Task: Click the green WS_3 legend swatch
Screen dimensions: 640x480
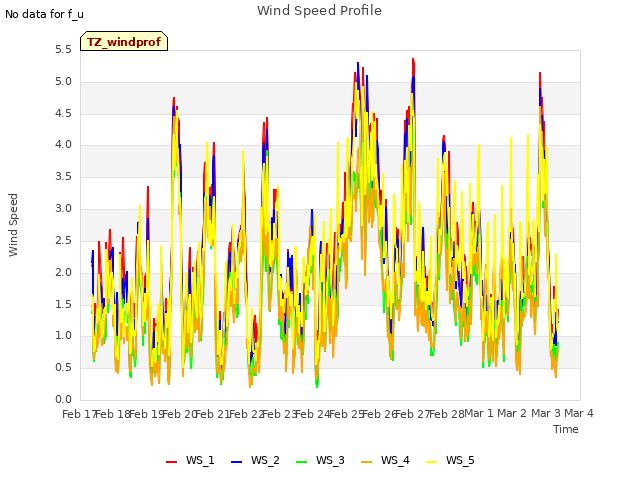Action: (302, 461)
